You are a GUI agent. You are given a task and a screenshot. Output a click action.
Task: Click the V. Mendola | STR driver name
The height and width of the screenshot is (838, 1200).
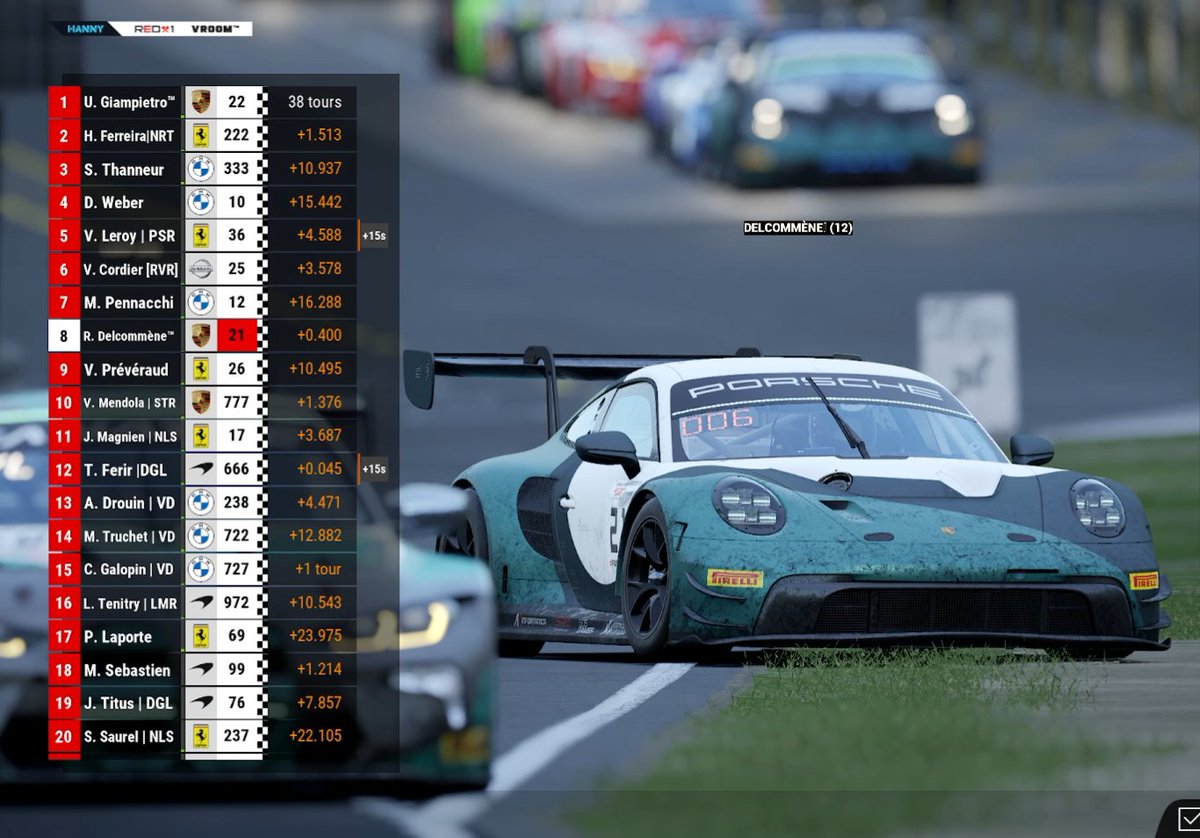(x=130, y=402)
